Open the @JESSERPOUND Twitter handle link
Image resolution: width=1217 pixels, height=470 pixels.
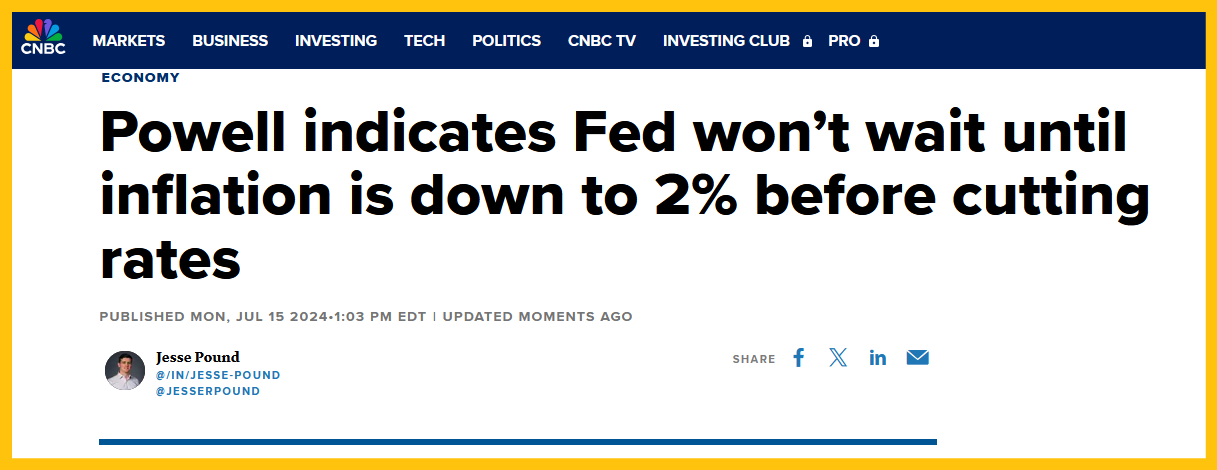(x=208, y=391)
